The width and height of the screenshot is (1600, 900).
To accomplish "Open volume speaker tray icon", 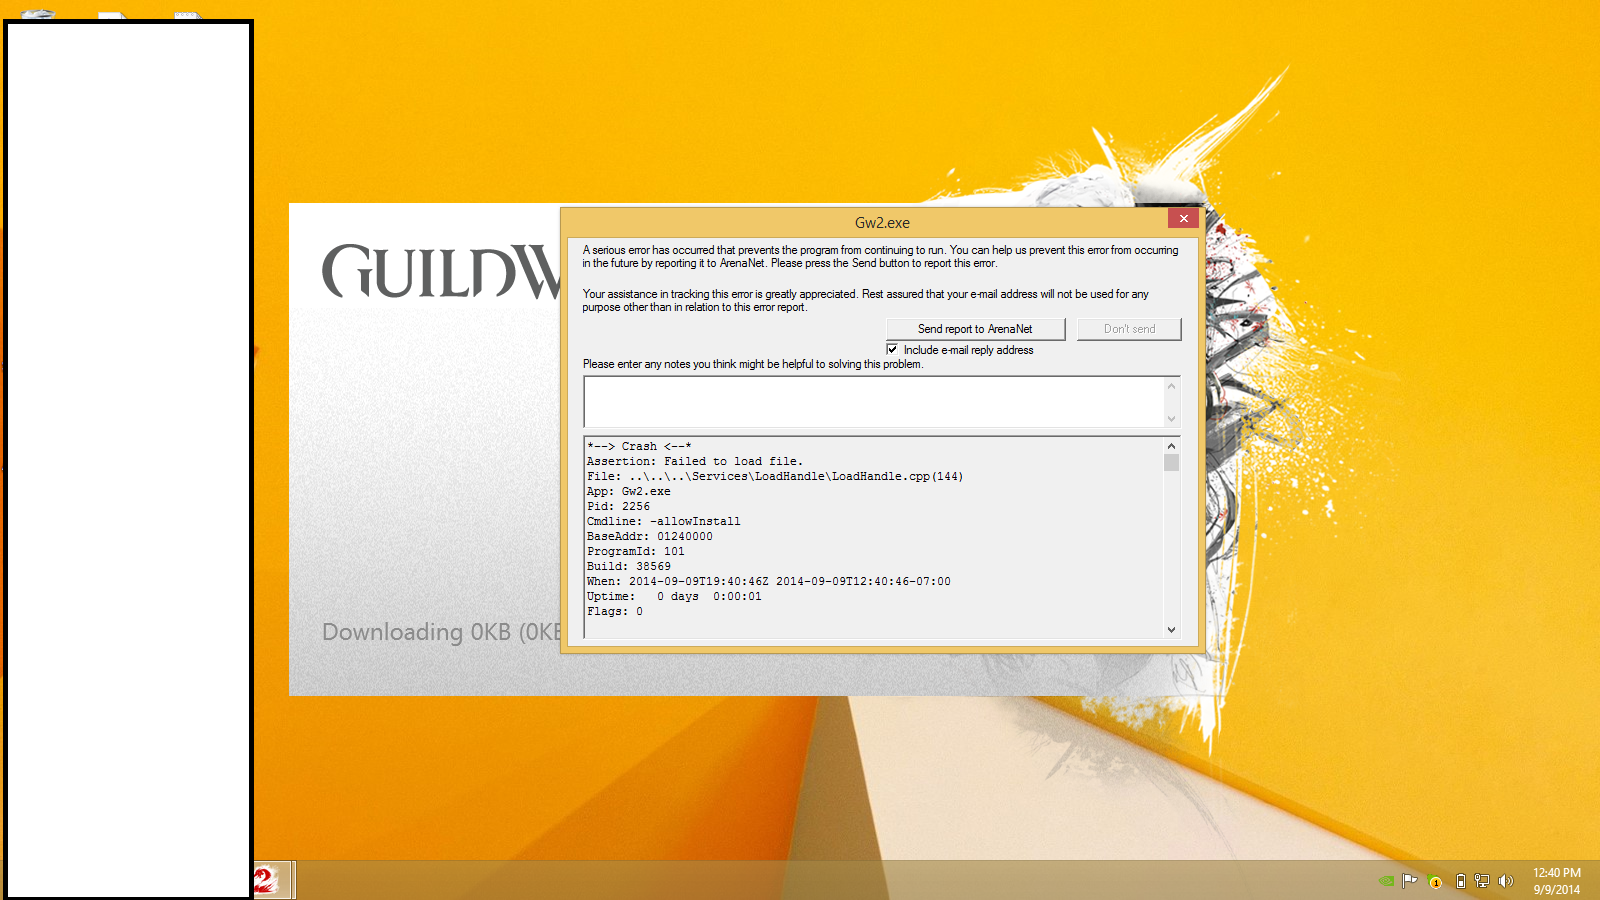I will (1506, 881).
